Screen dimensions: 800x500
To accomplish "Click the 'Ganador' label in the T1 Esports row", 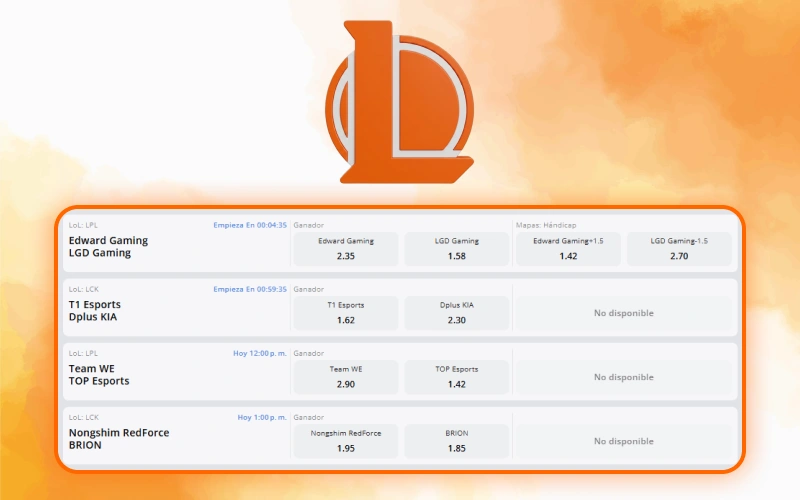I will (309, 289).
